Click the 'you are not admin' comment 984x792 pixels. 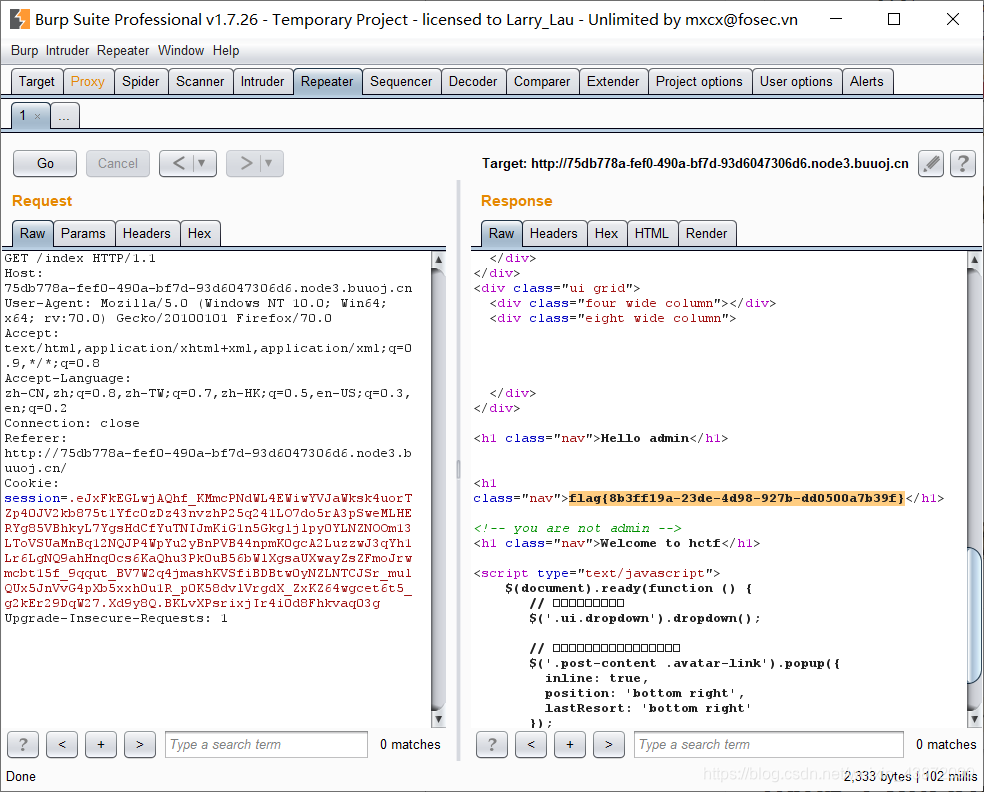pyautogui.click(x=577, y=528)
